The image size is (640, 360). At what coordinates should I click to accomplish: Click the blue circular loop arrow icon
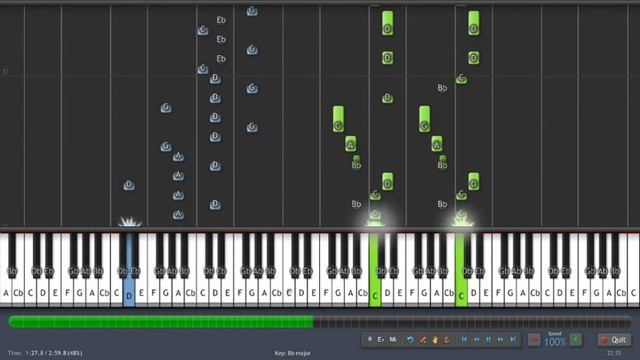coord(410,340)
